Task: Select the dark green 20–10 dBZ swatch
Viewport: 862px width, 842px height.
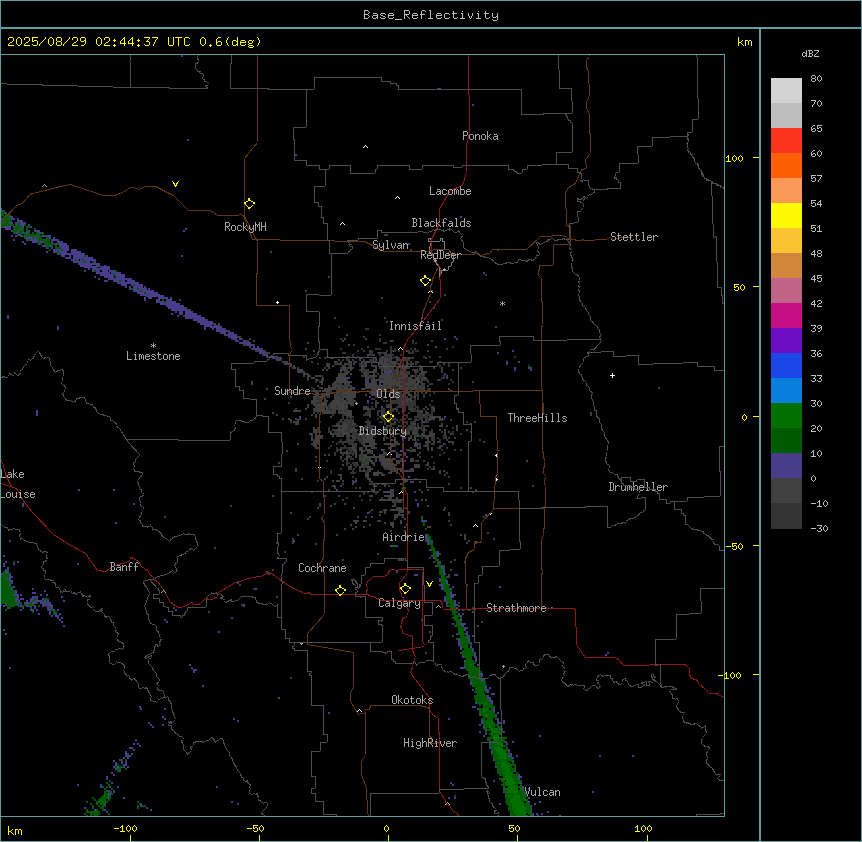Action: (786, 441)
